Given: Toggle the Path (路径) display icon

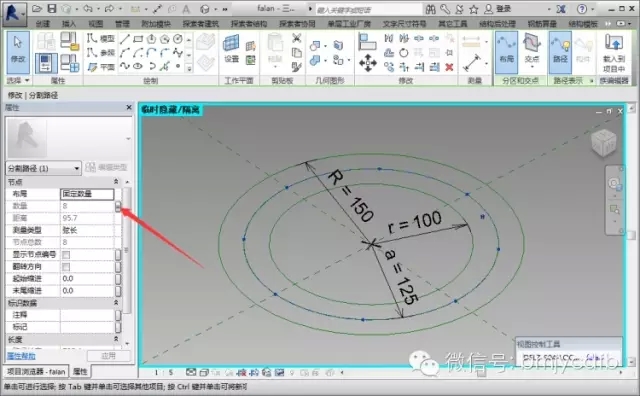Looking at the screenshot, I should click(x=560, y=51).
